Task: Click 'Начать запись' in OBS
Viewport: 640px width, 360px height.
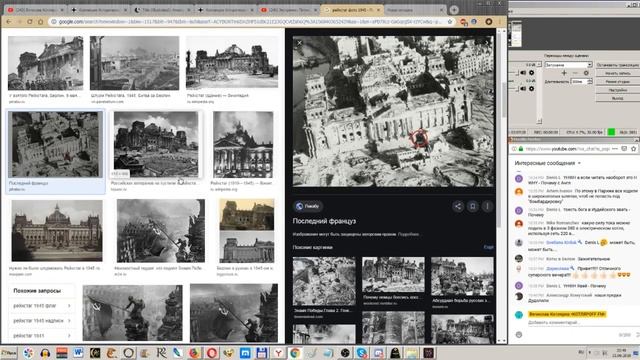Action: 618,73
